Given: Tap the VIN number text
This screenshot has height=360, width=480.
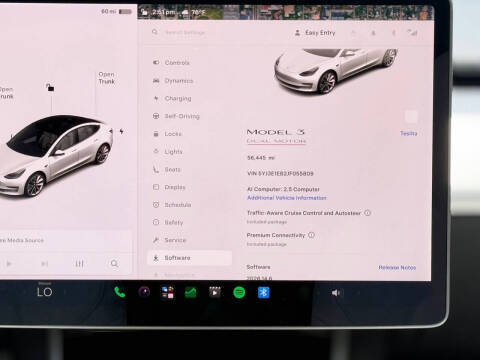Looking at the screenshot, I should click(x=280, y=173).
